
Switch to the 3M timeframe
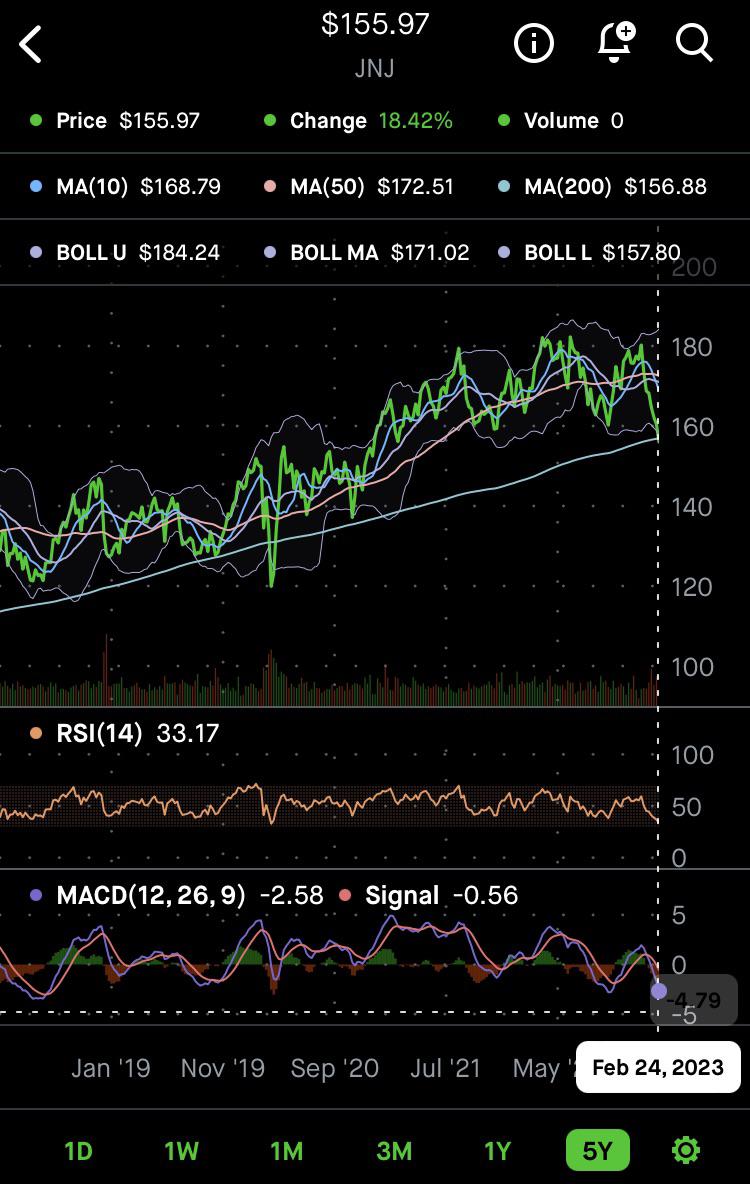point(394,1151)
